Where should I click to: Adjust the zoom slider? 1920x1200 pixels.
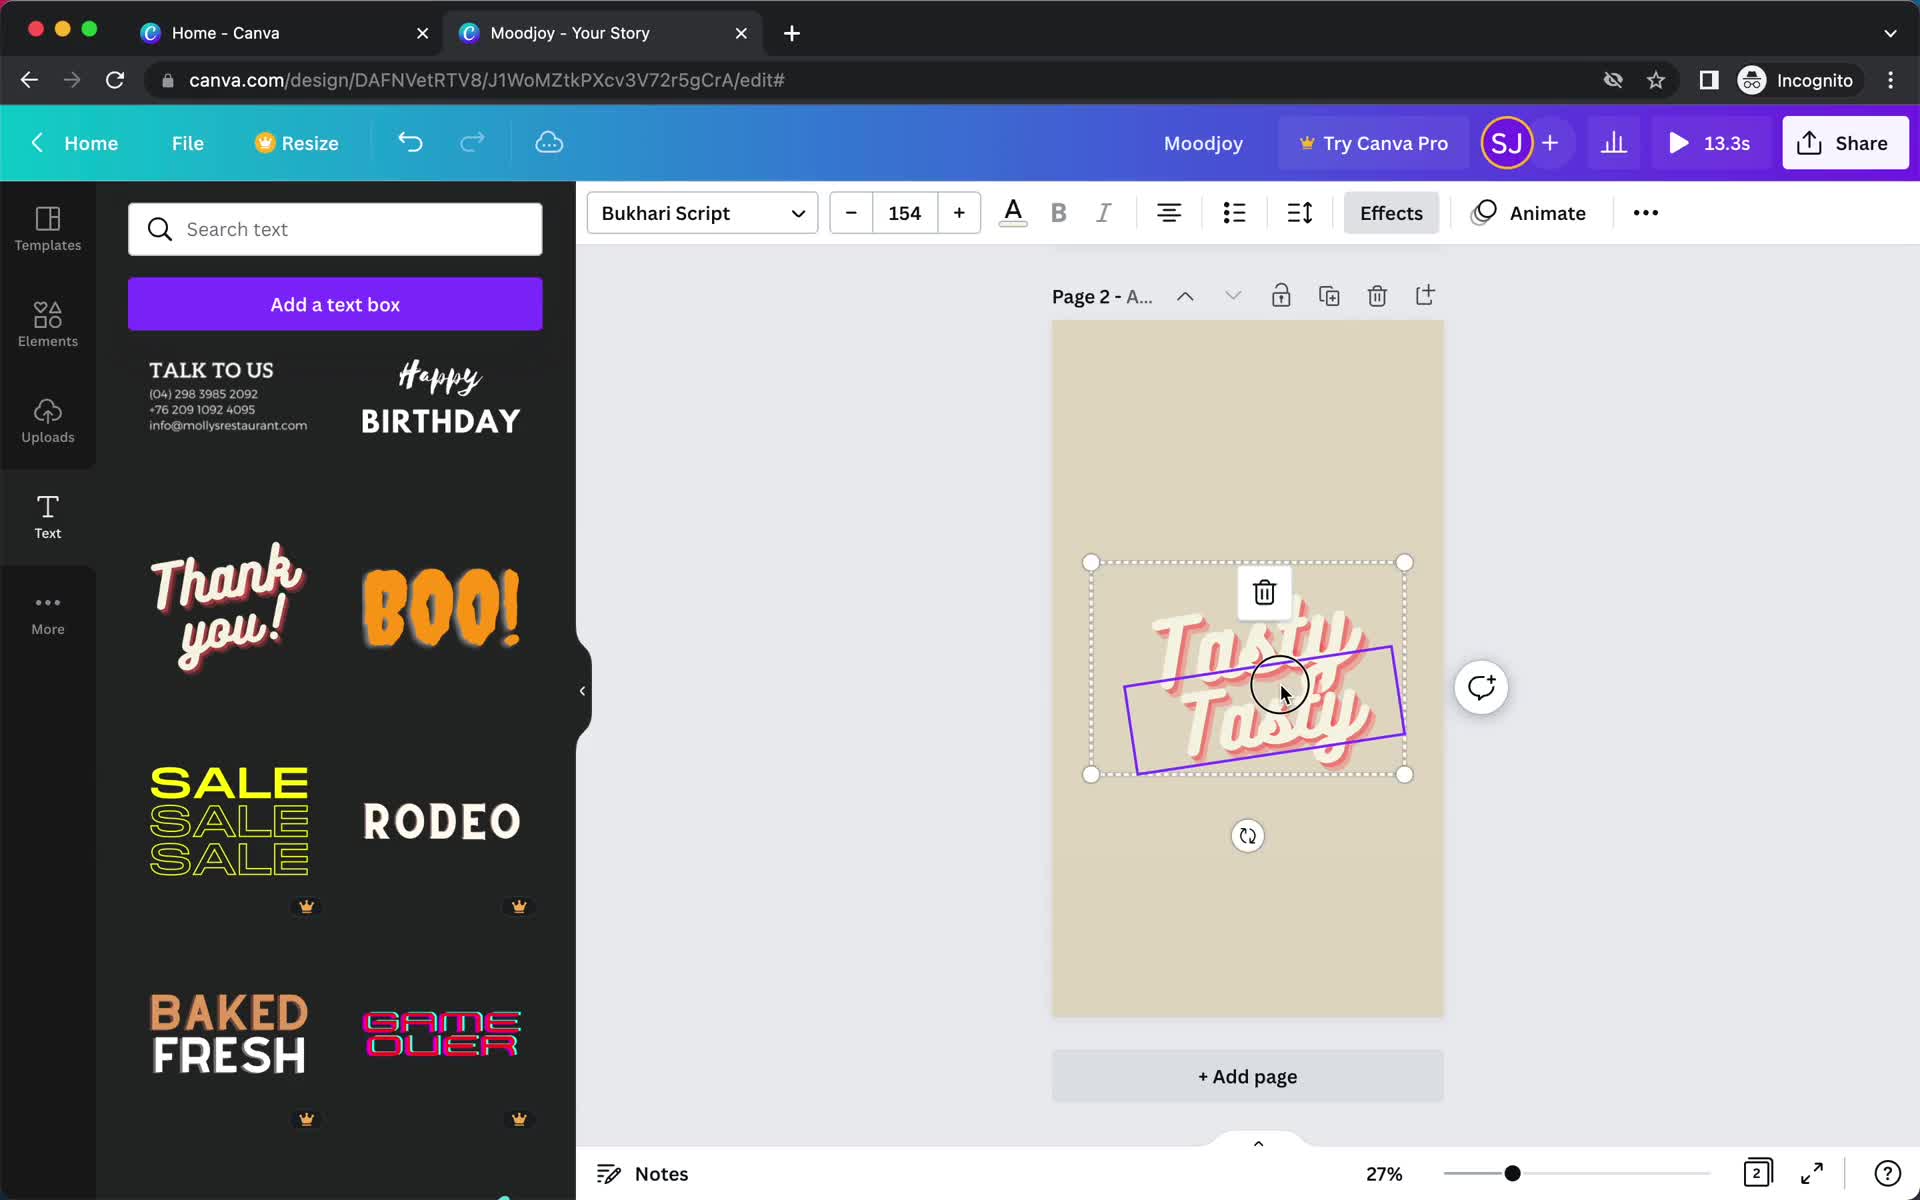pyautogui.click(x=1513, y=1173)
